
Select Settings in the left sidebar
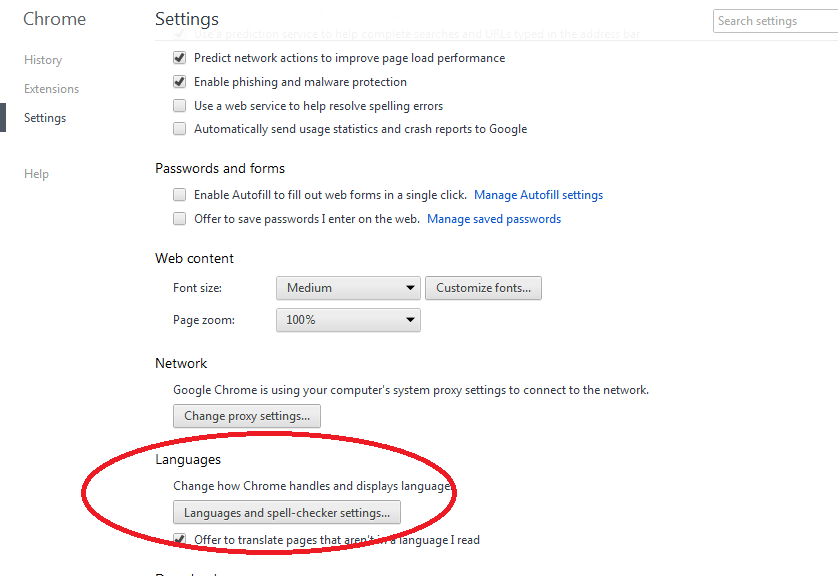pyautogui.click(x=45, y=118)
